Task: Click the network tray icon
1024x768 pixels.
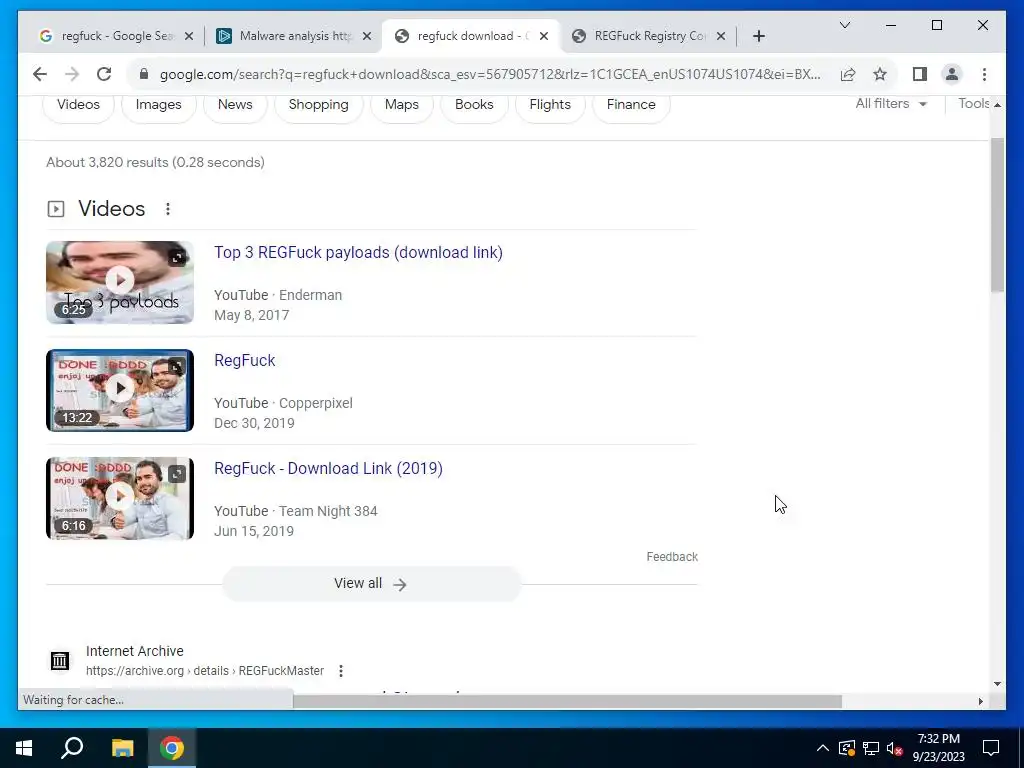Action: point(871,748)
